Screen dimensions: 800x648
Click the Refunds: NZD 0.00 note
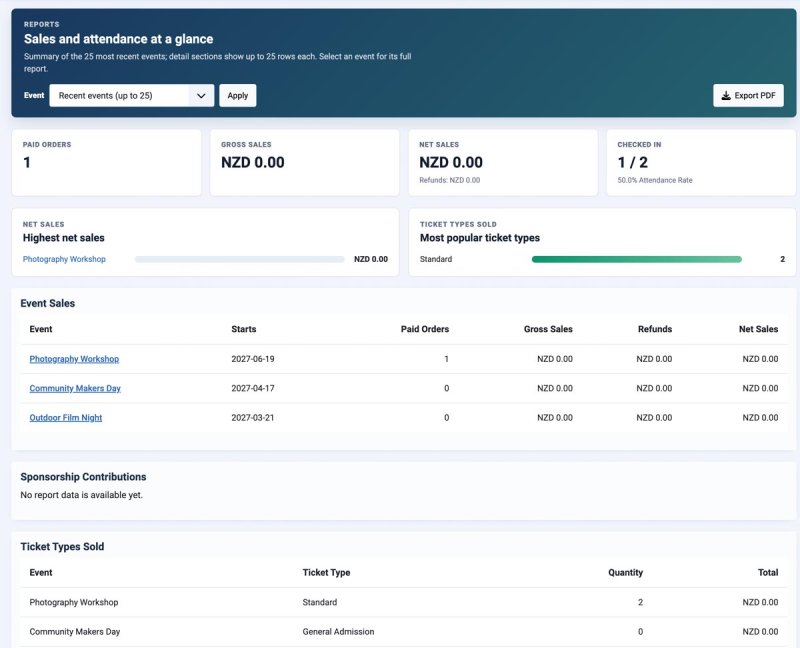[x=449, y=180]
